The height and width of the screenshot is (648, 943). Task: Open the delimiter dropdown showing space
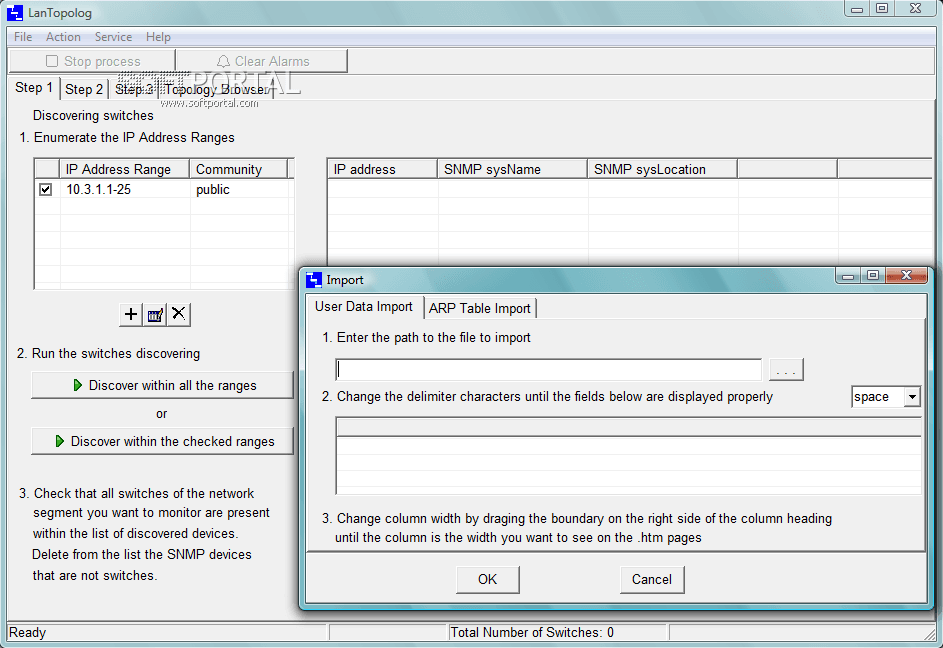[x=912, y=397]
